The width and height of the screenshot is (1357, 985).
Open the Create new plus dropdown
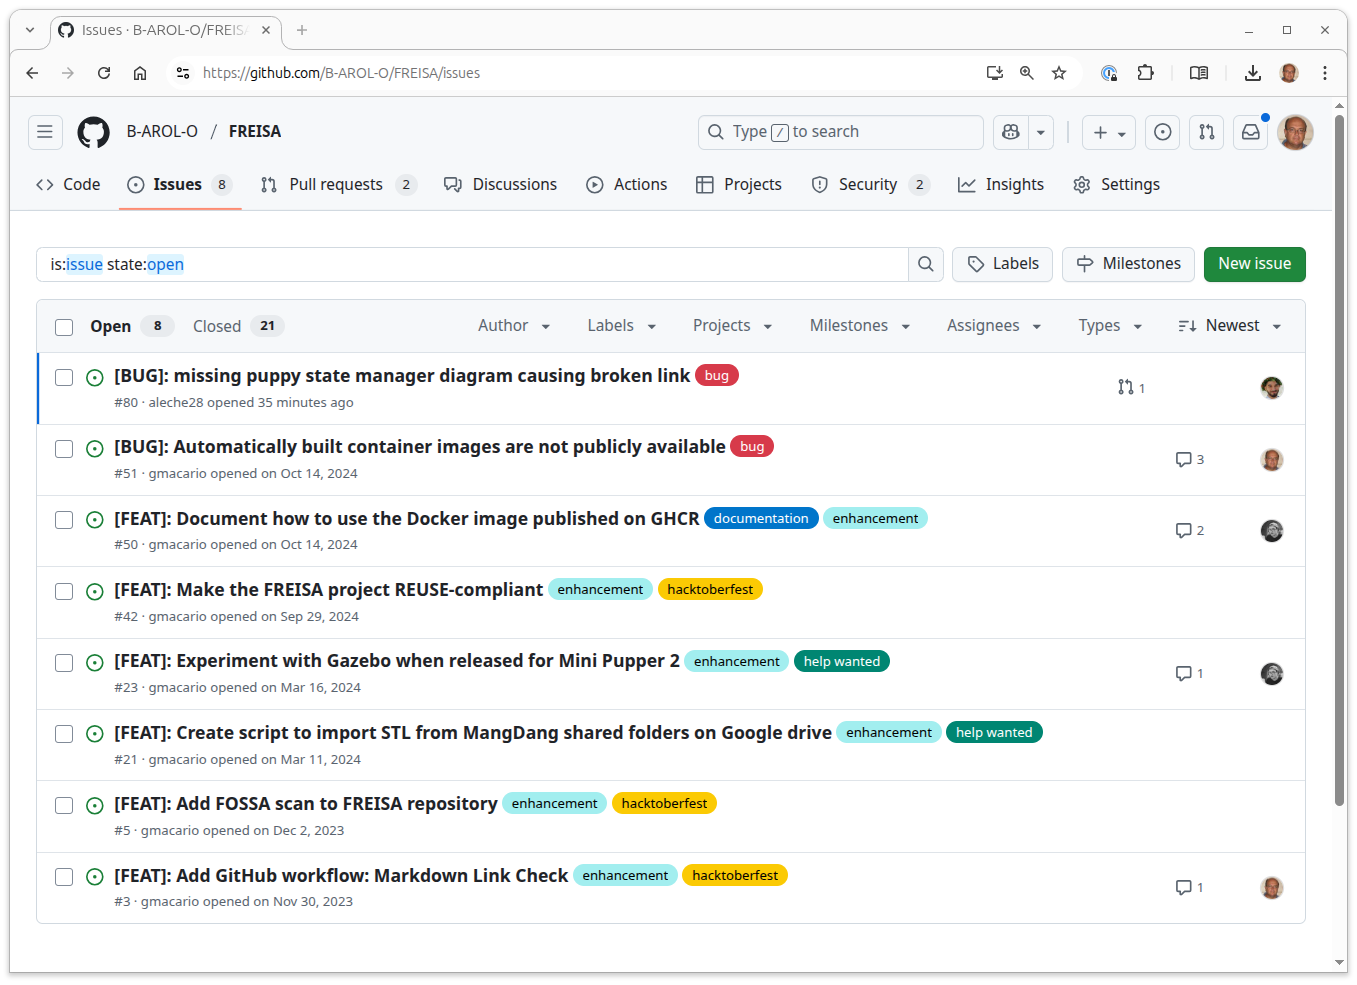coord(1109,132)
